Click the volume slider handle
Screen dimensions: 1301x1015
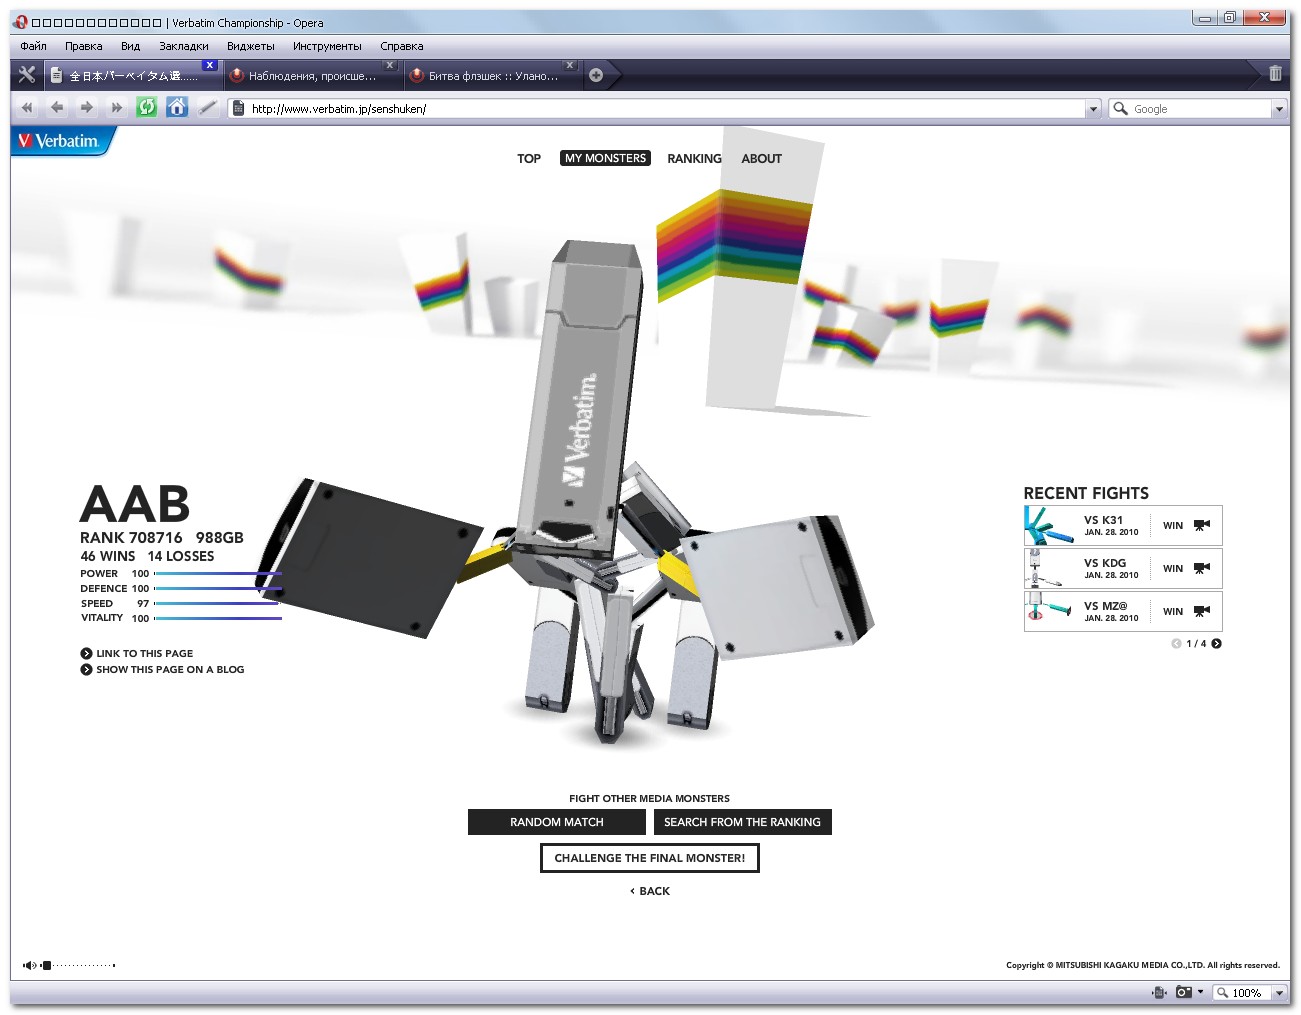coord(46,965)
